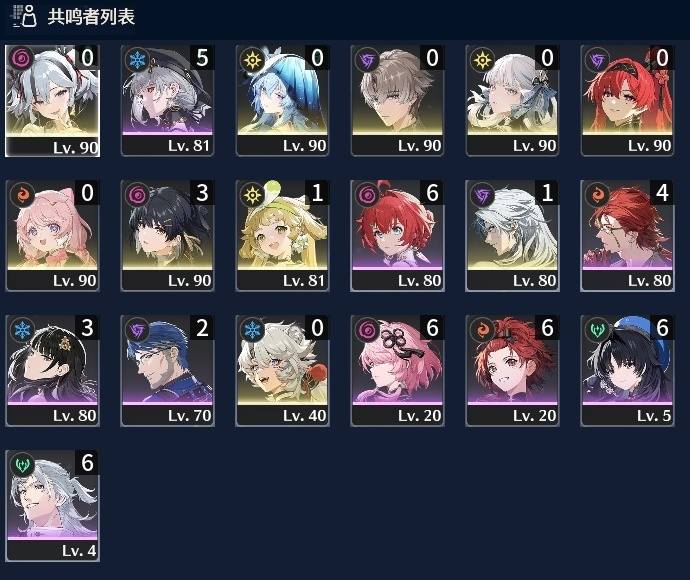This screenshot has height=580, width=690.
Task: Select the red long-haired Lv. 90 character
Action: click(x=627, y=100)
